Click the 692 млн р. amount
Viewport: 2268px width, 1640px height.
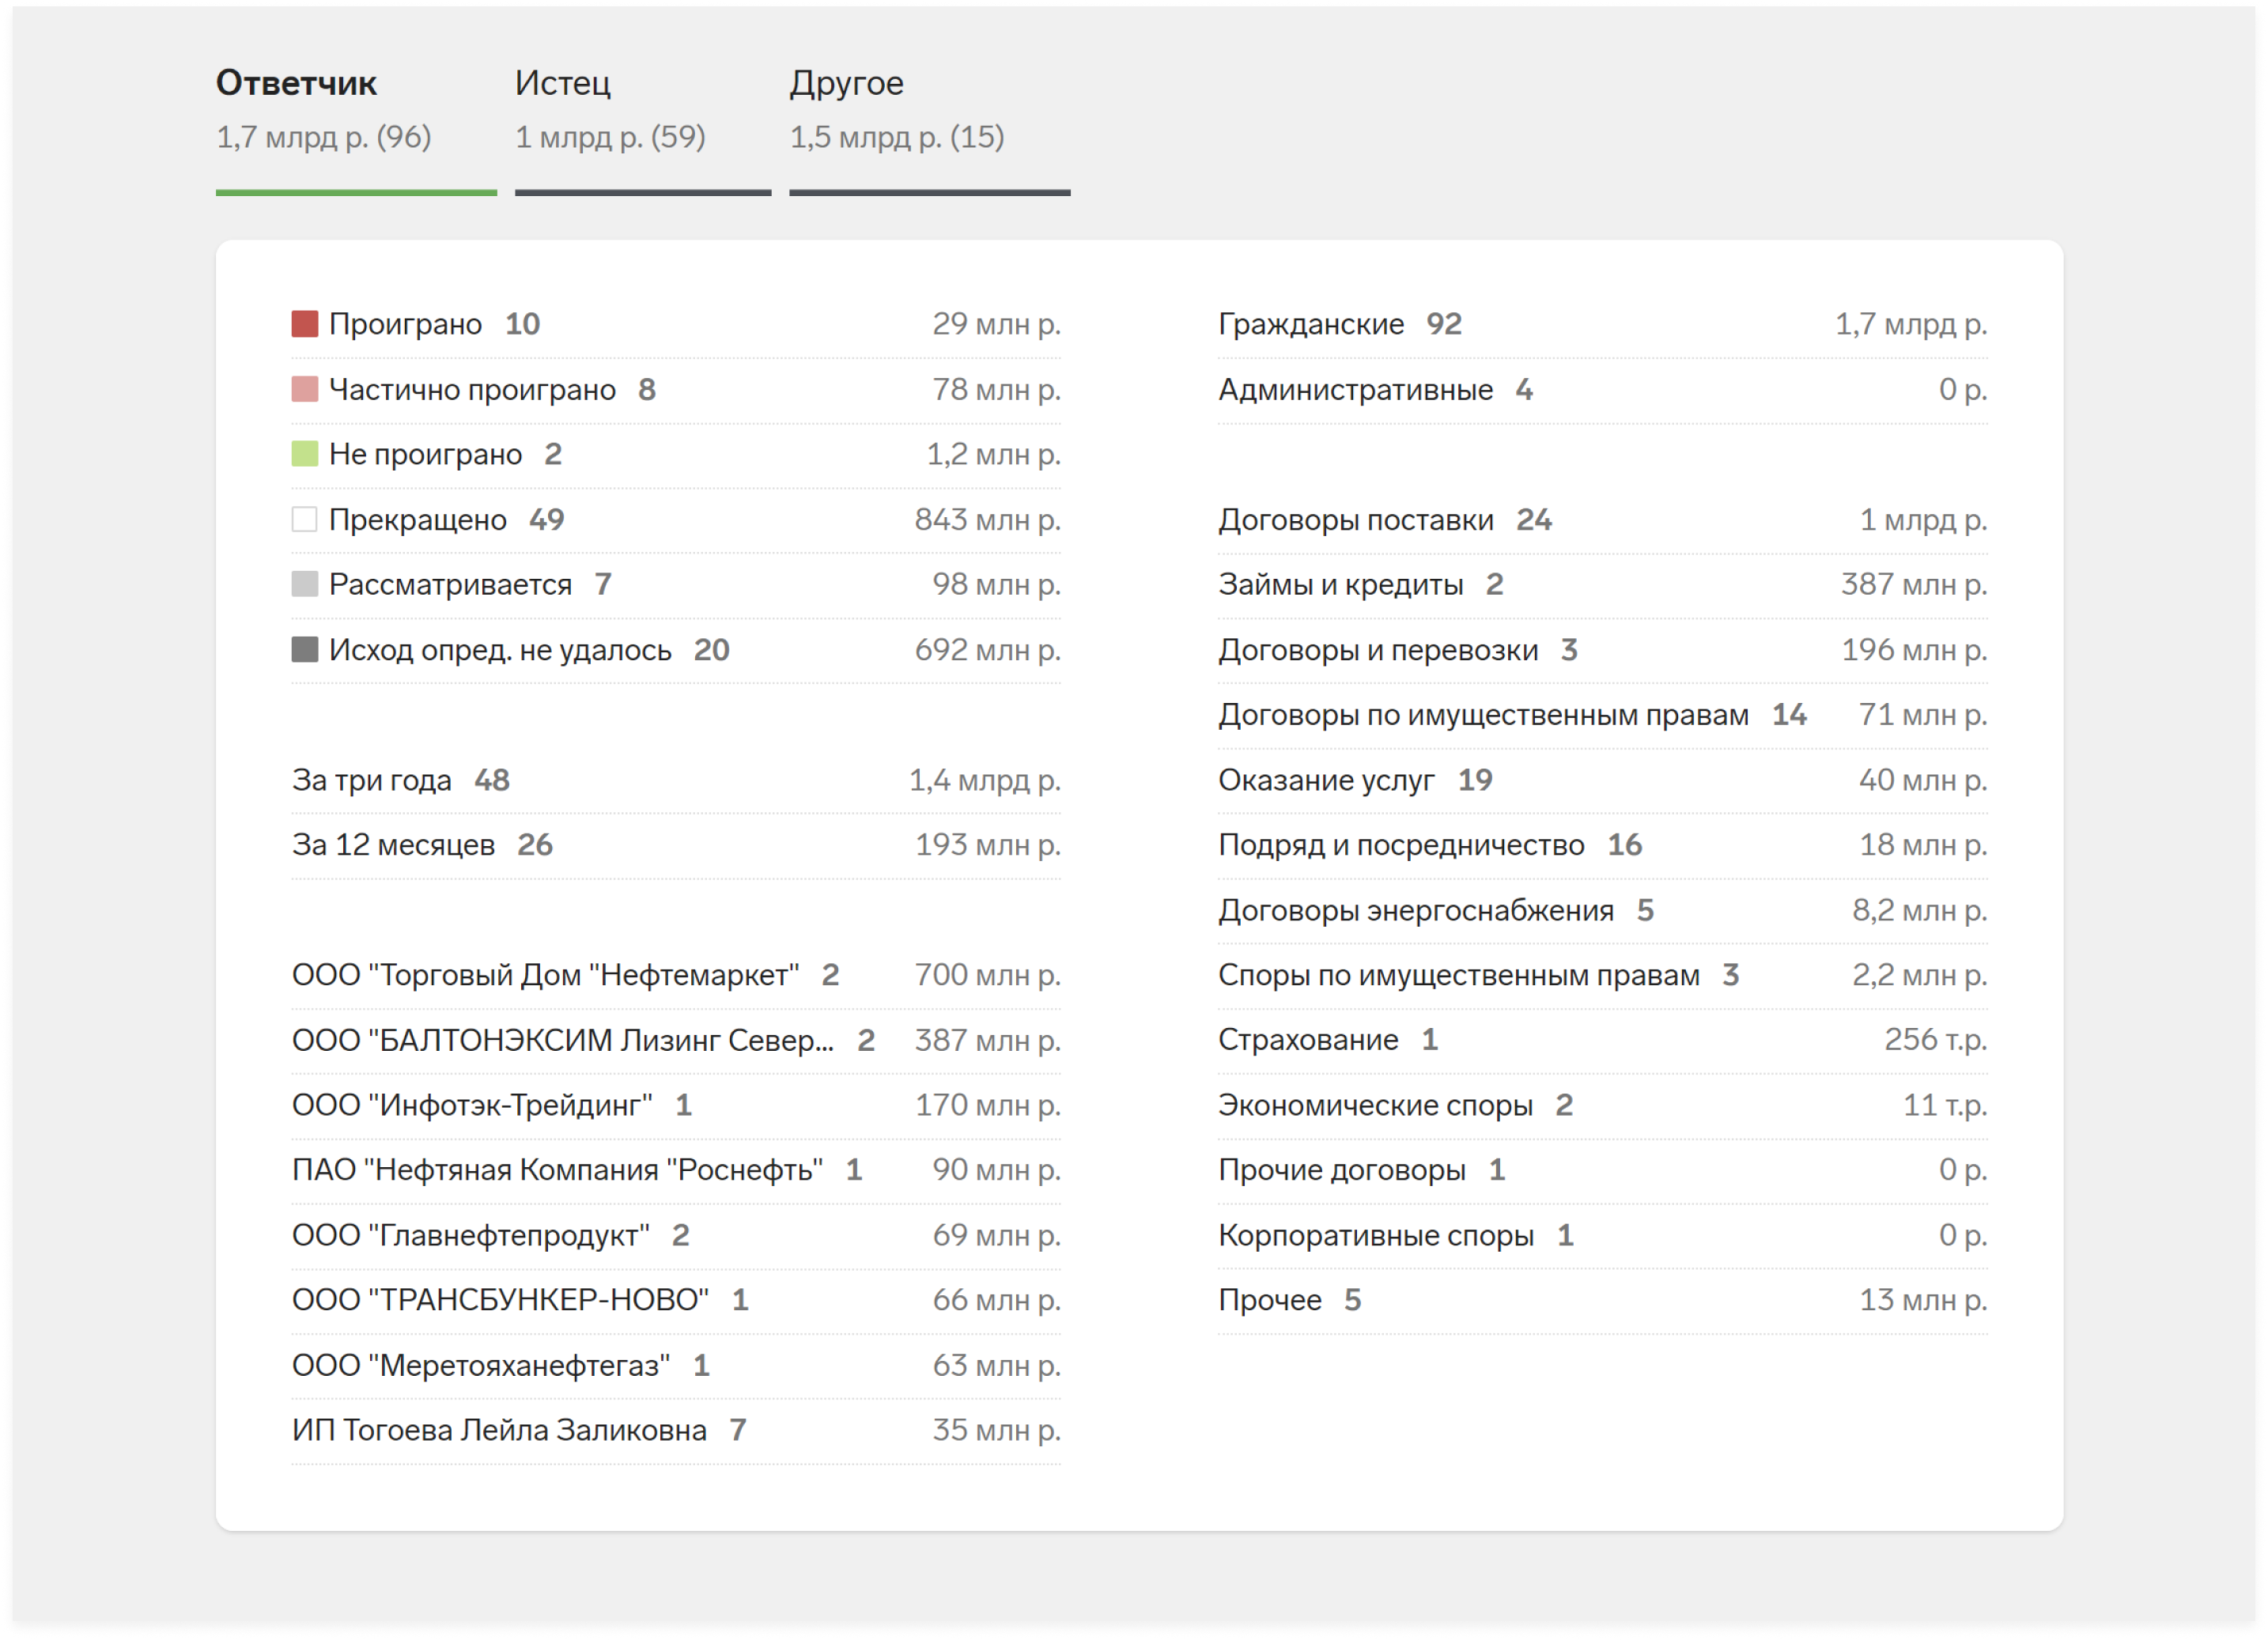987,650
